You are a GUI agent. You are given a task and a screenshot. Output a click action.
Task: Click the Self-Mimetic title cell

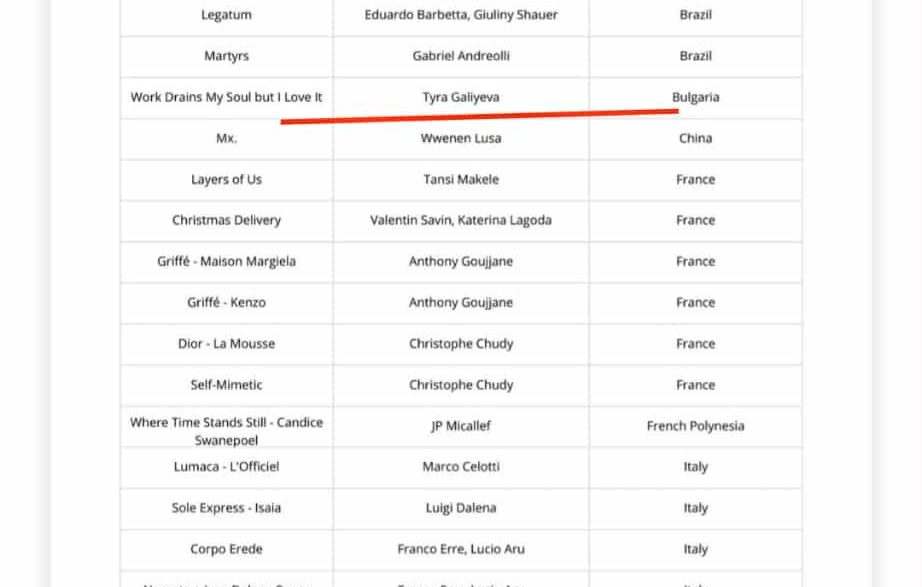pos(226,384)
